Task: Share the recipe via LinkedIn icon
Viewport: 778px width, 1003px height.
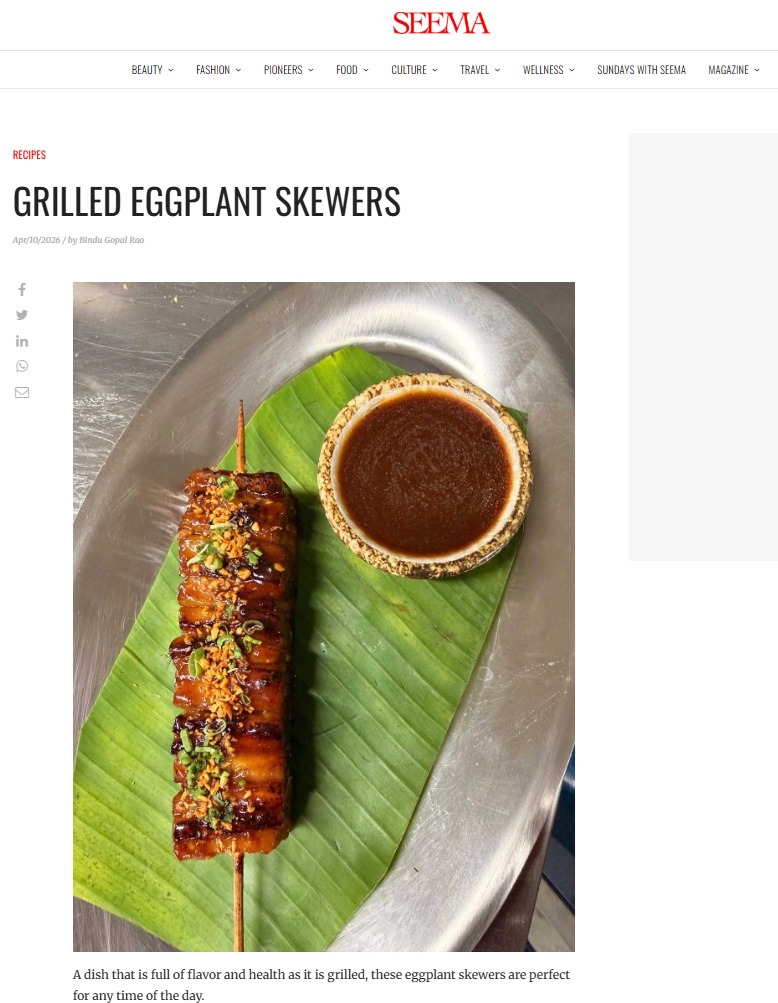Action: [x=22, y=341]
